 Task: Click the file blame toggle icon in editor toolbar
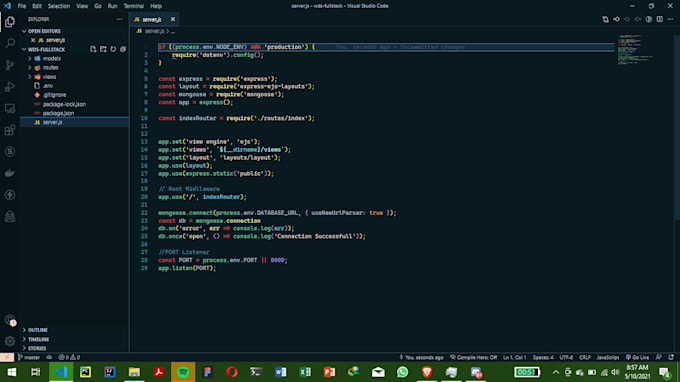[x=649, y=20]
